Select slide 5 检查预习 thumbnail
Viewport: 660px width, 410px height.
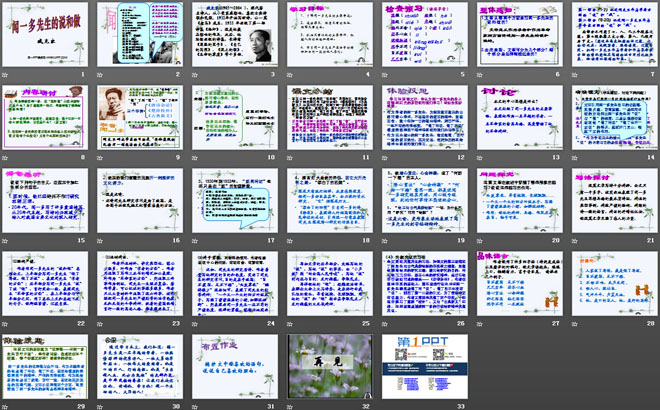(x=425, y=35)
